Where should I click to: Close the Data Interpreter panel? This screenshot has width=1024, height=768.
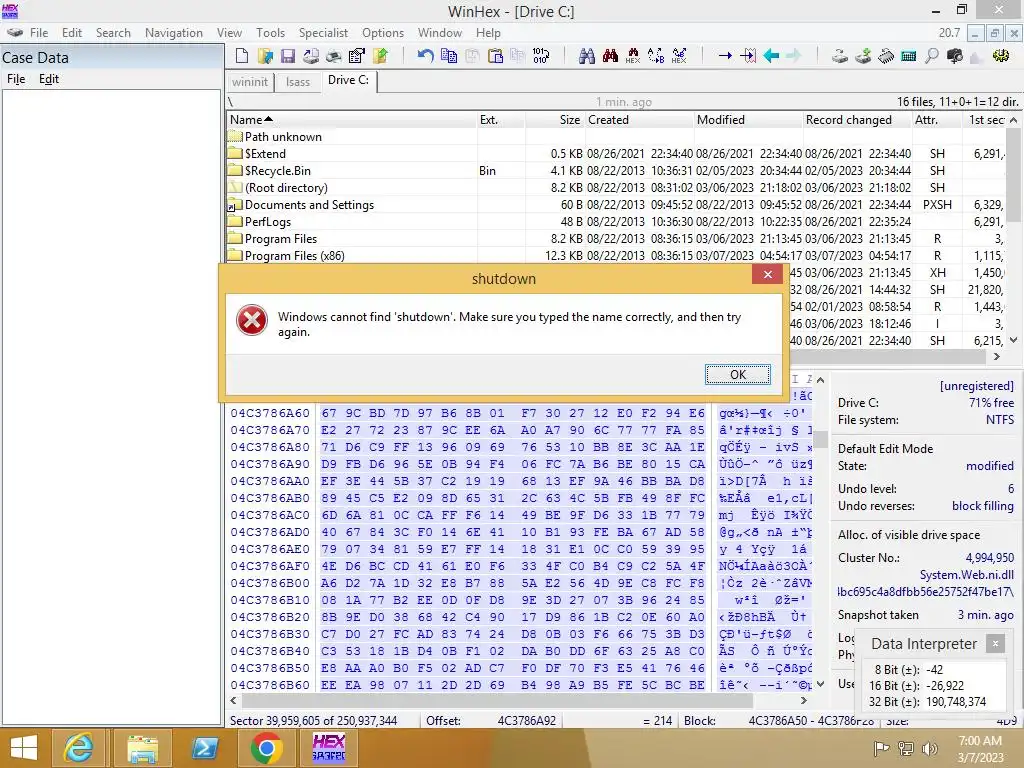tap(995, 644)
